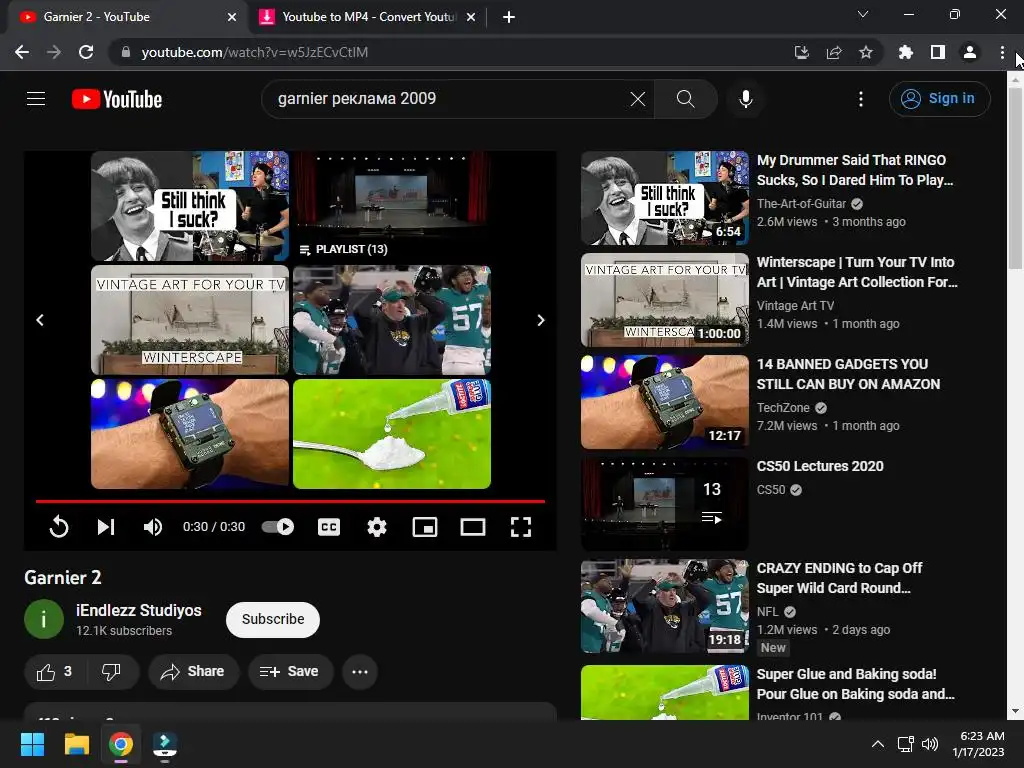Save video to a playlist

290,671
